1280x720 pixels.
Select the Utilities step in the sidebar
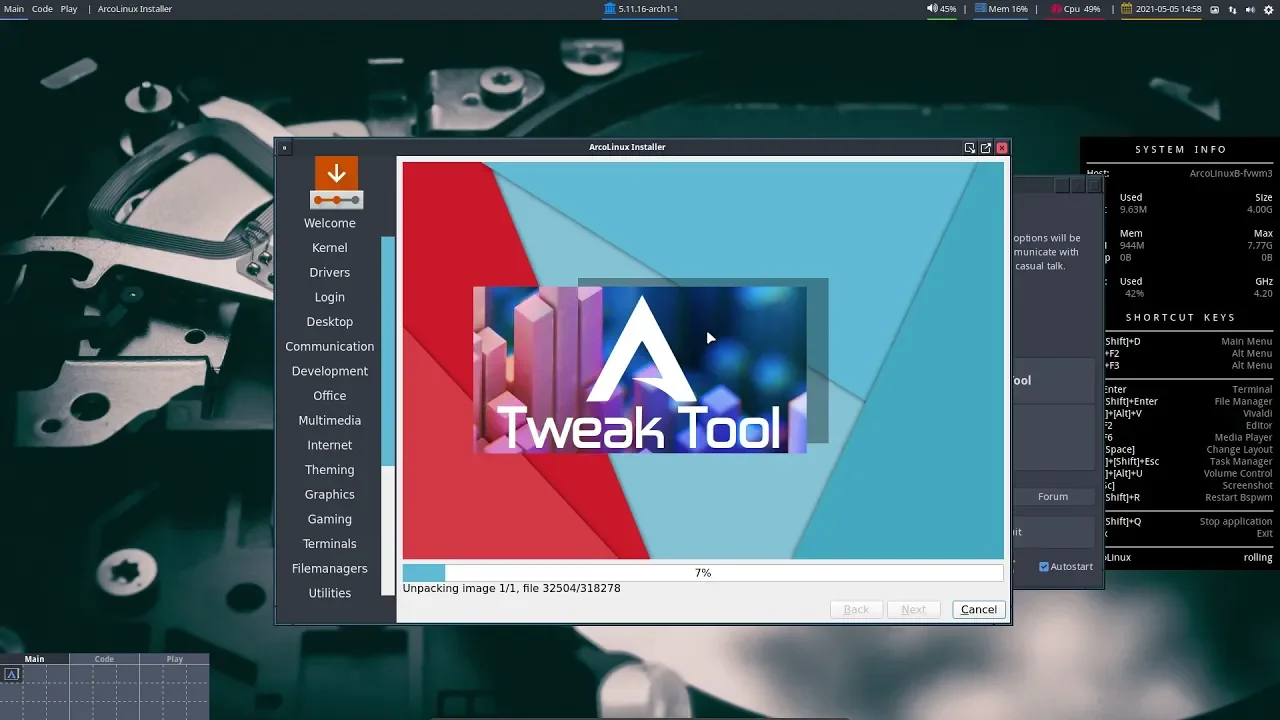[x=330, y=593]
